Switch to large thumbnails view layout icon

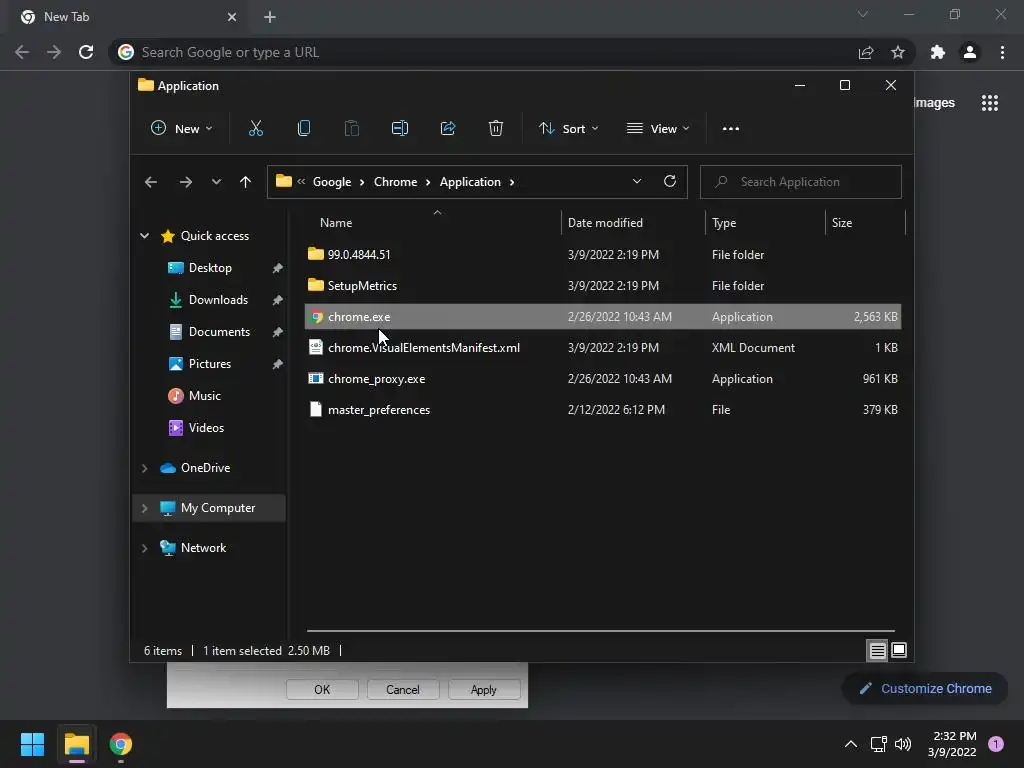(x=899, y=650)
